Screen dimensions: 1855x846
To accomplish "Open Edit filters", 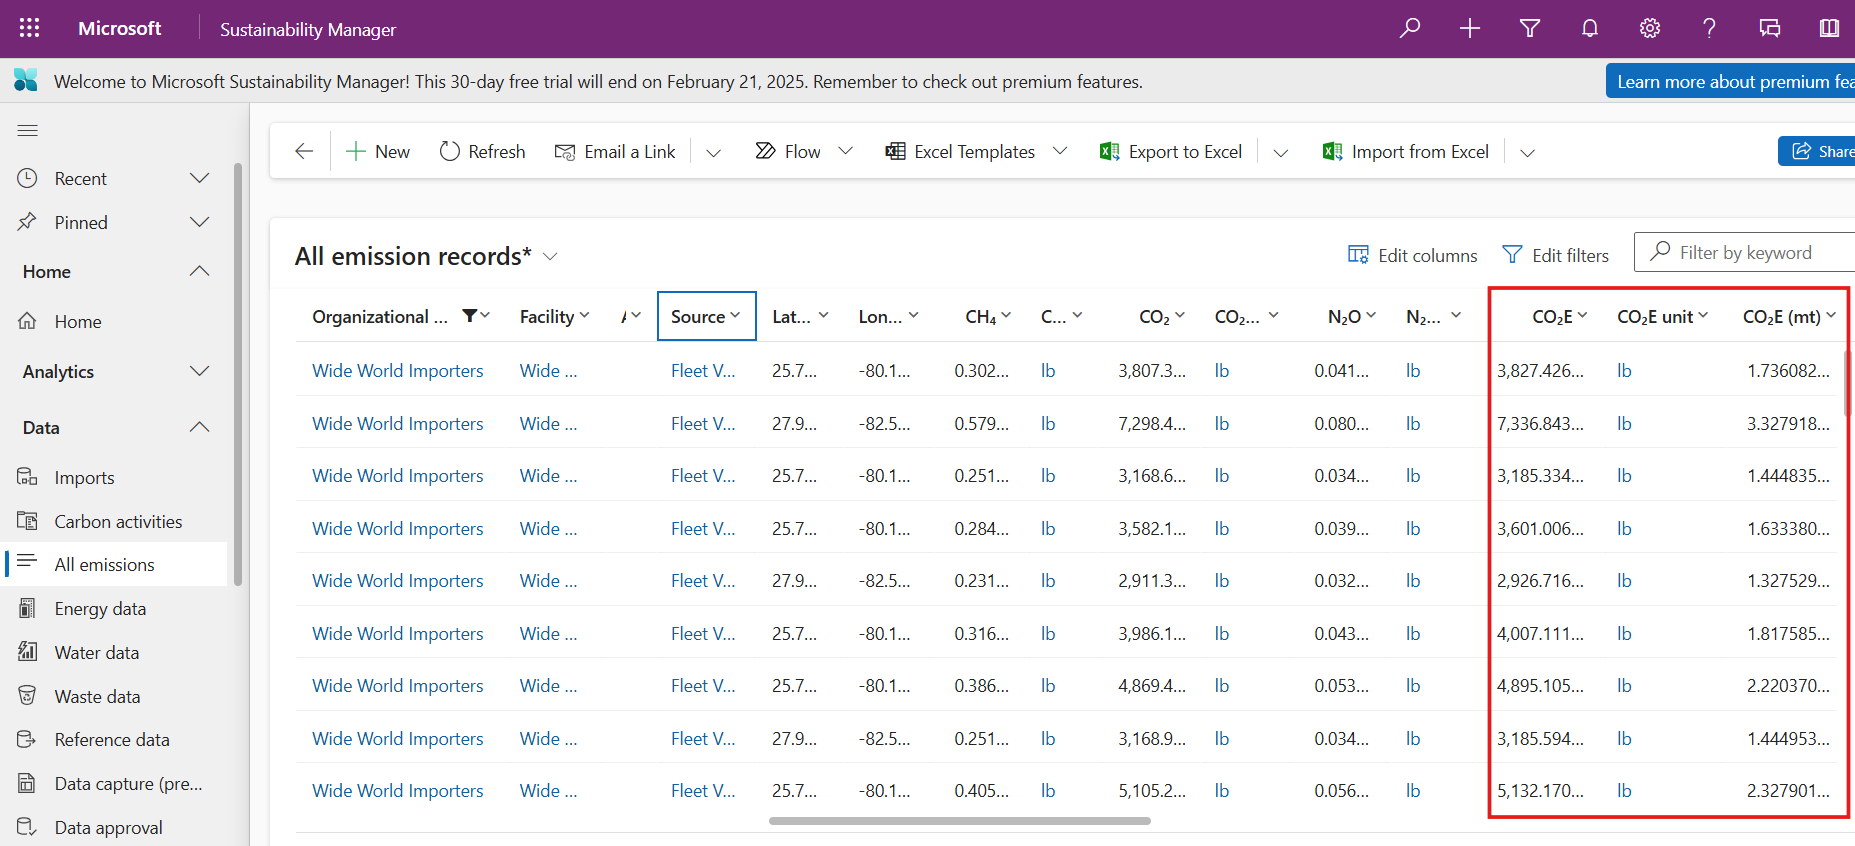I will (x=1556, y=255).
